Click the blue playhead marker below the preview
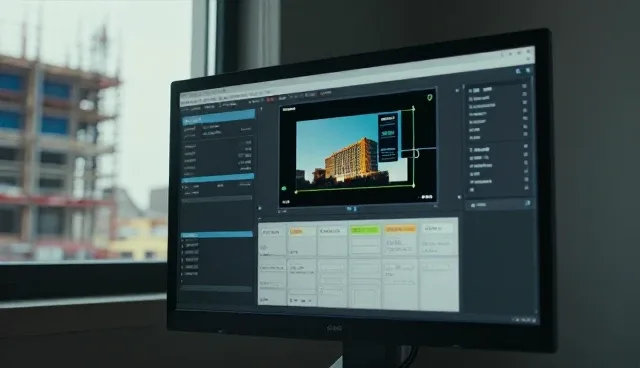 point(352,209)
